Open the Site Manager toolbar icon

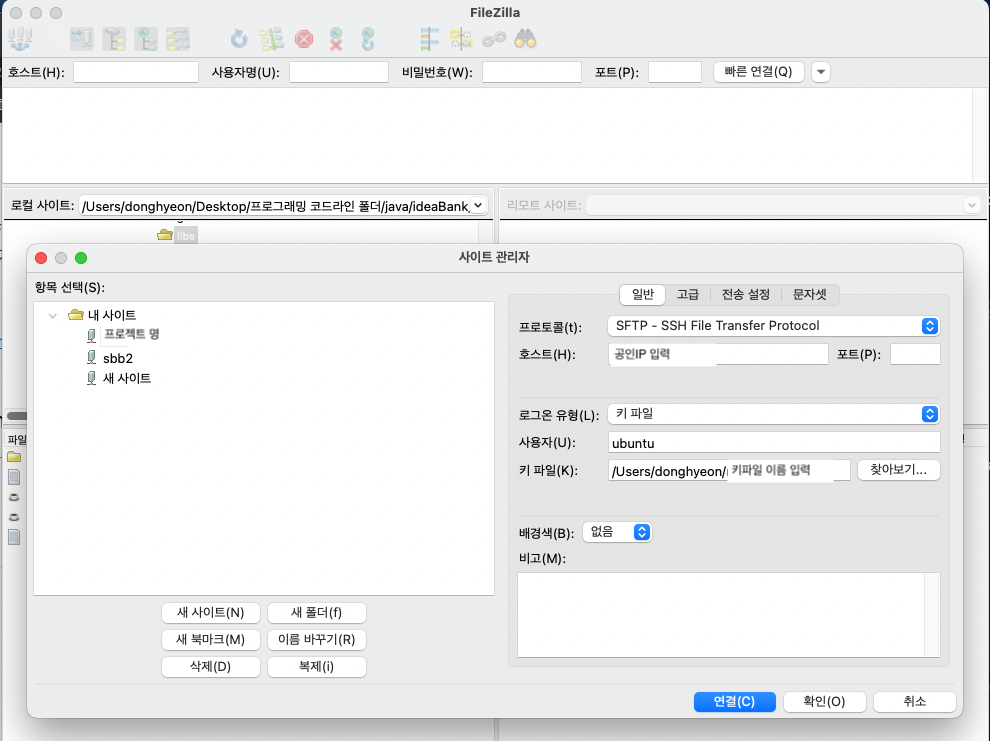coord(20,39)
